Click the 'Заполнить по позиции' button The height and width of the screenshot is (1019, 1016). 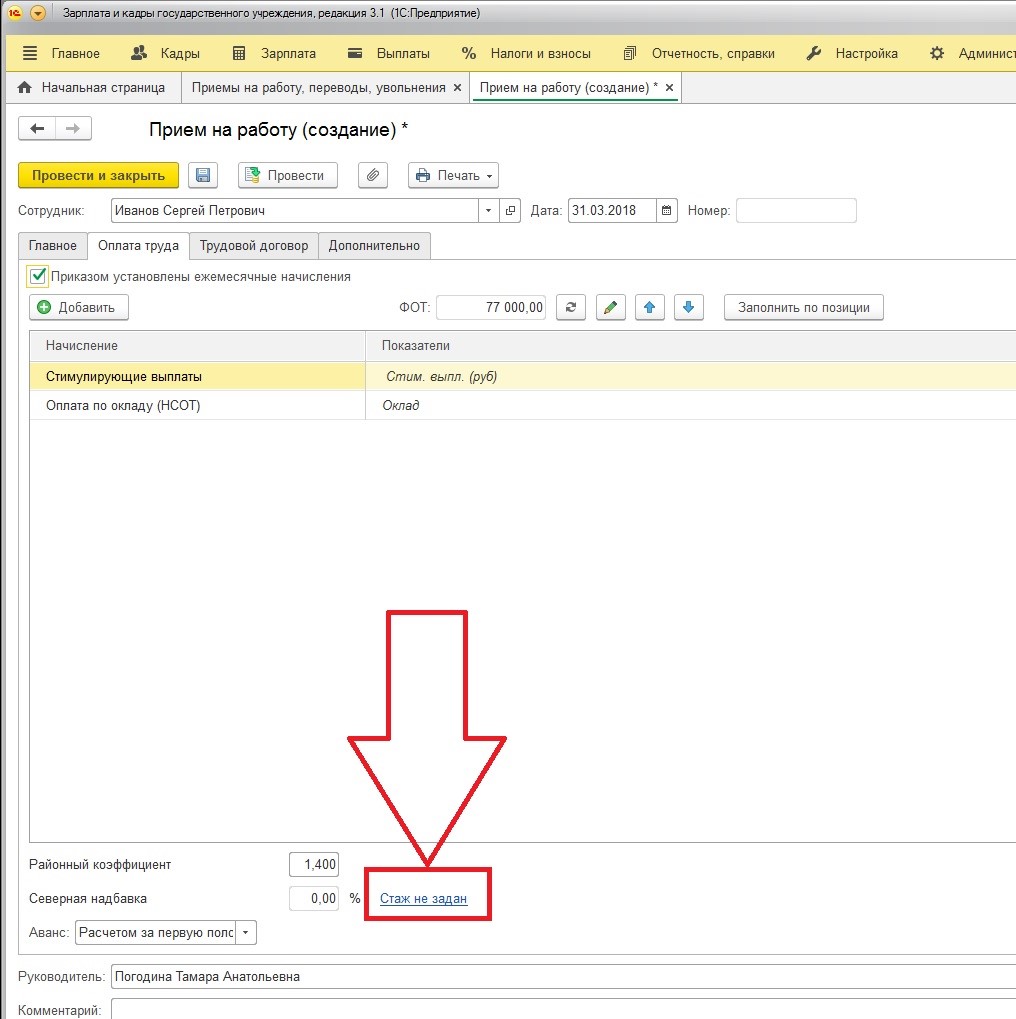point(803,307)
